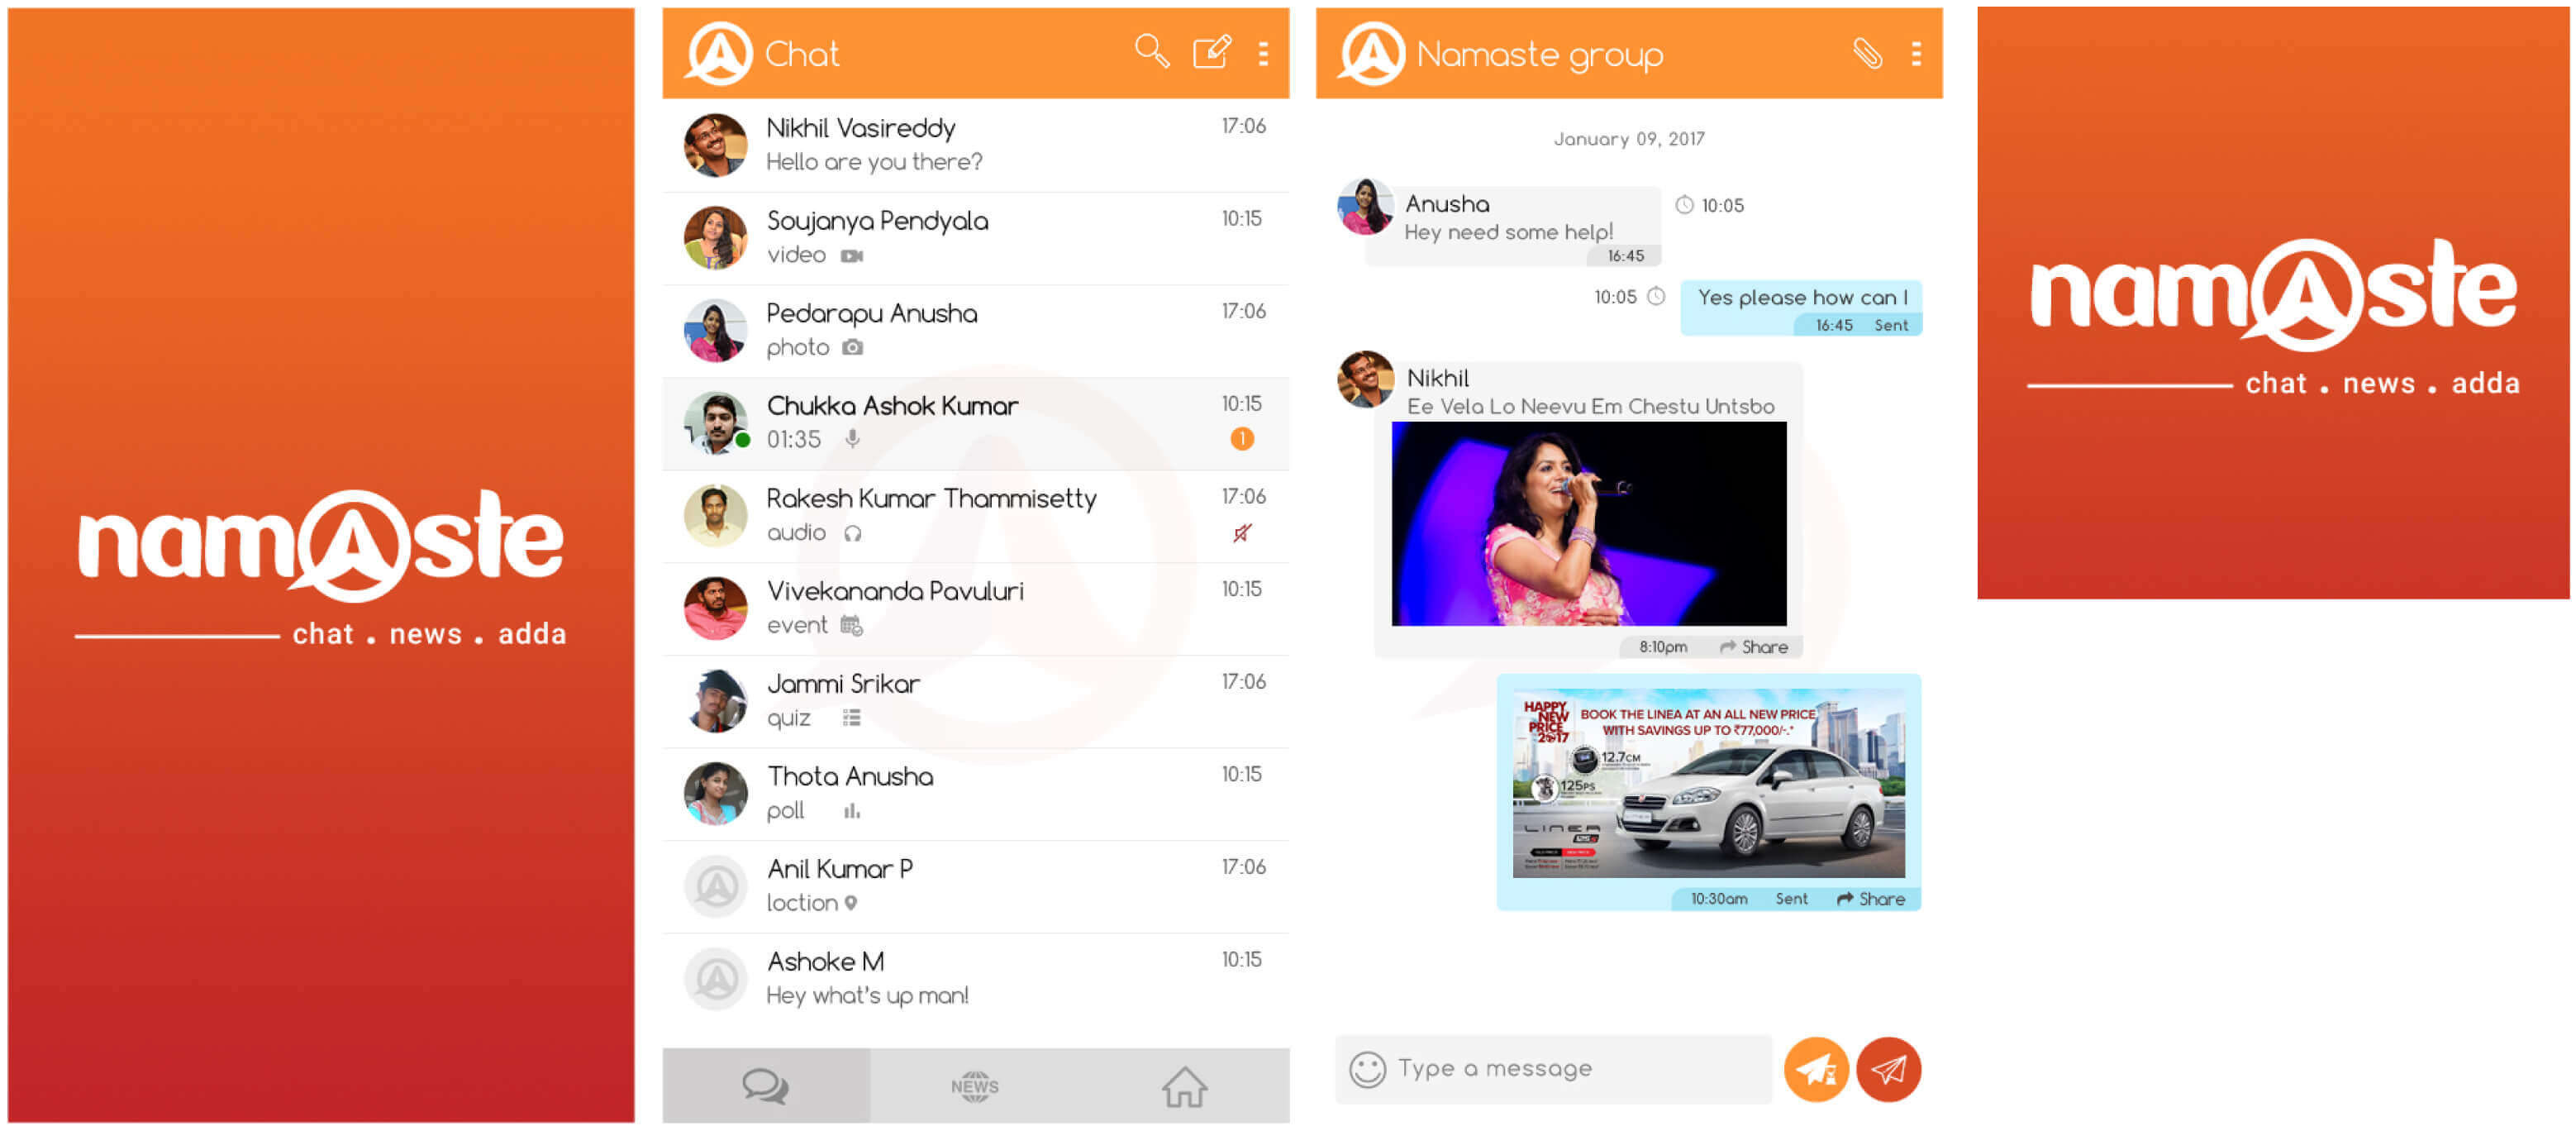Viewport: 2576px width, 1131px height.
Task: Share the Linea car advertisement message
Action: click(x=1871, y=899)
